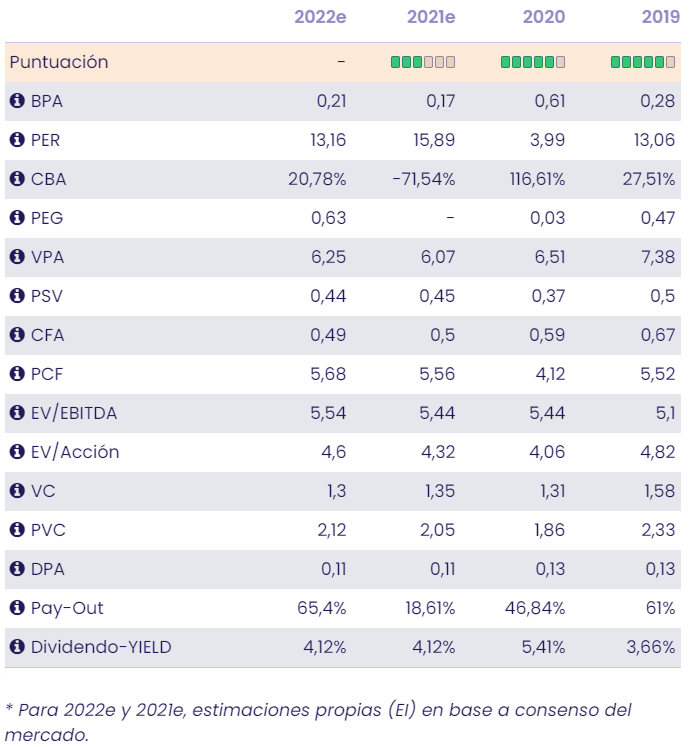Click the info icon beside PER
This screenshot has width=691, height=747.
tap(16, 140)
